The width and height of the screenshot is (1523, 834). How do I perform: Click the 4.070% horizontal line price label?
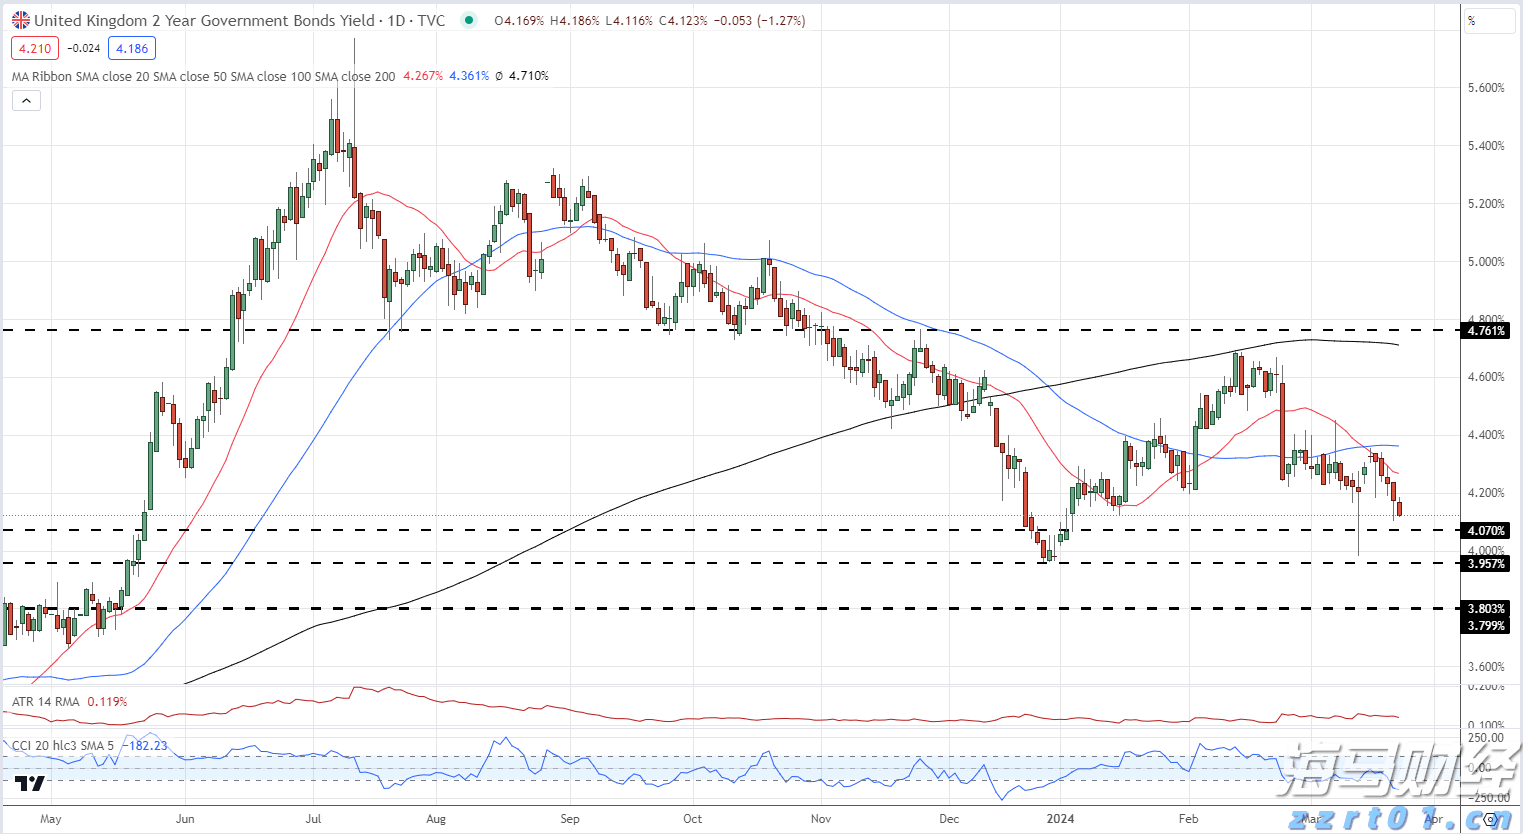[x=1486, y=530]
